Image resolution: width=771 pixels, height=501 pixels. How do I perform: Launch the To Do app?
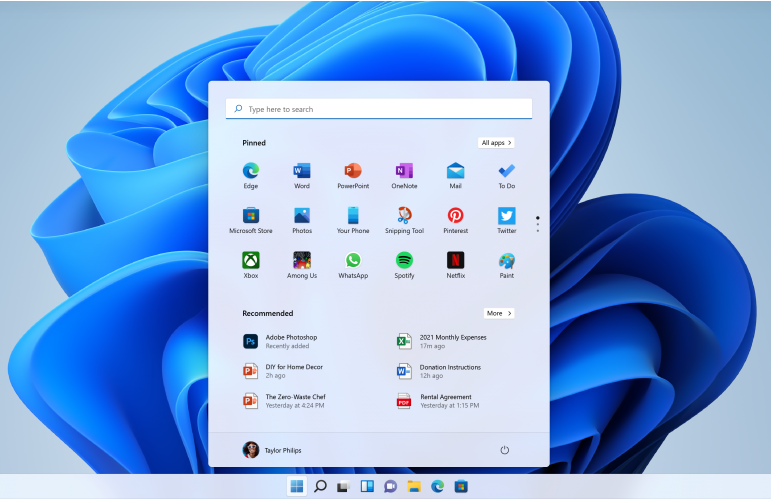[x=506, y=176]
